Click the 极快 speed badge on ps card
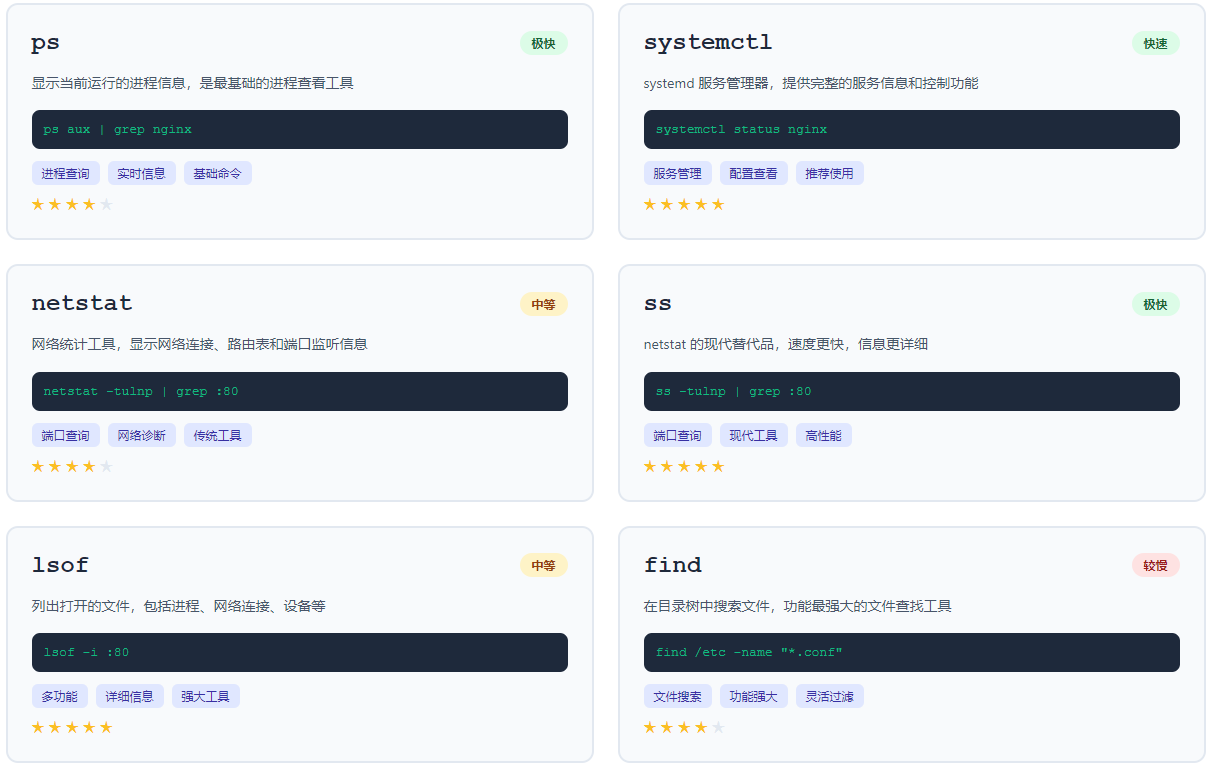This screenshot has height=771, width=1211. click(x=543, y=44)
